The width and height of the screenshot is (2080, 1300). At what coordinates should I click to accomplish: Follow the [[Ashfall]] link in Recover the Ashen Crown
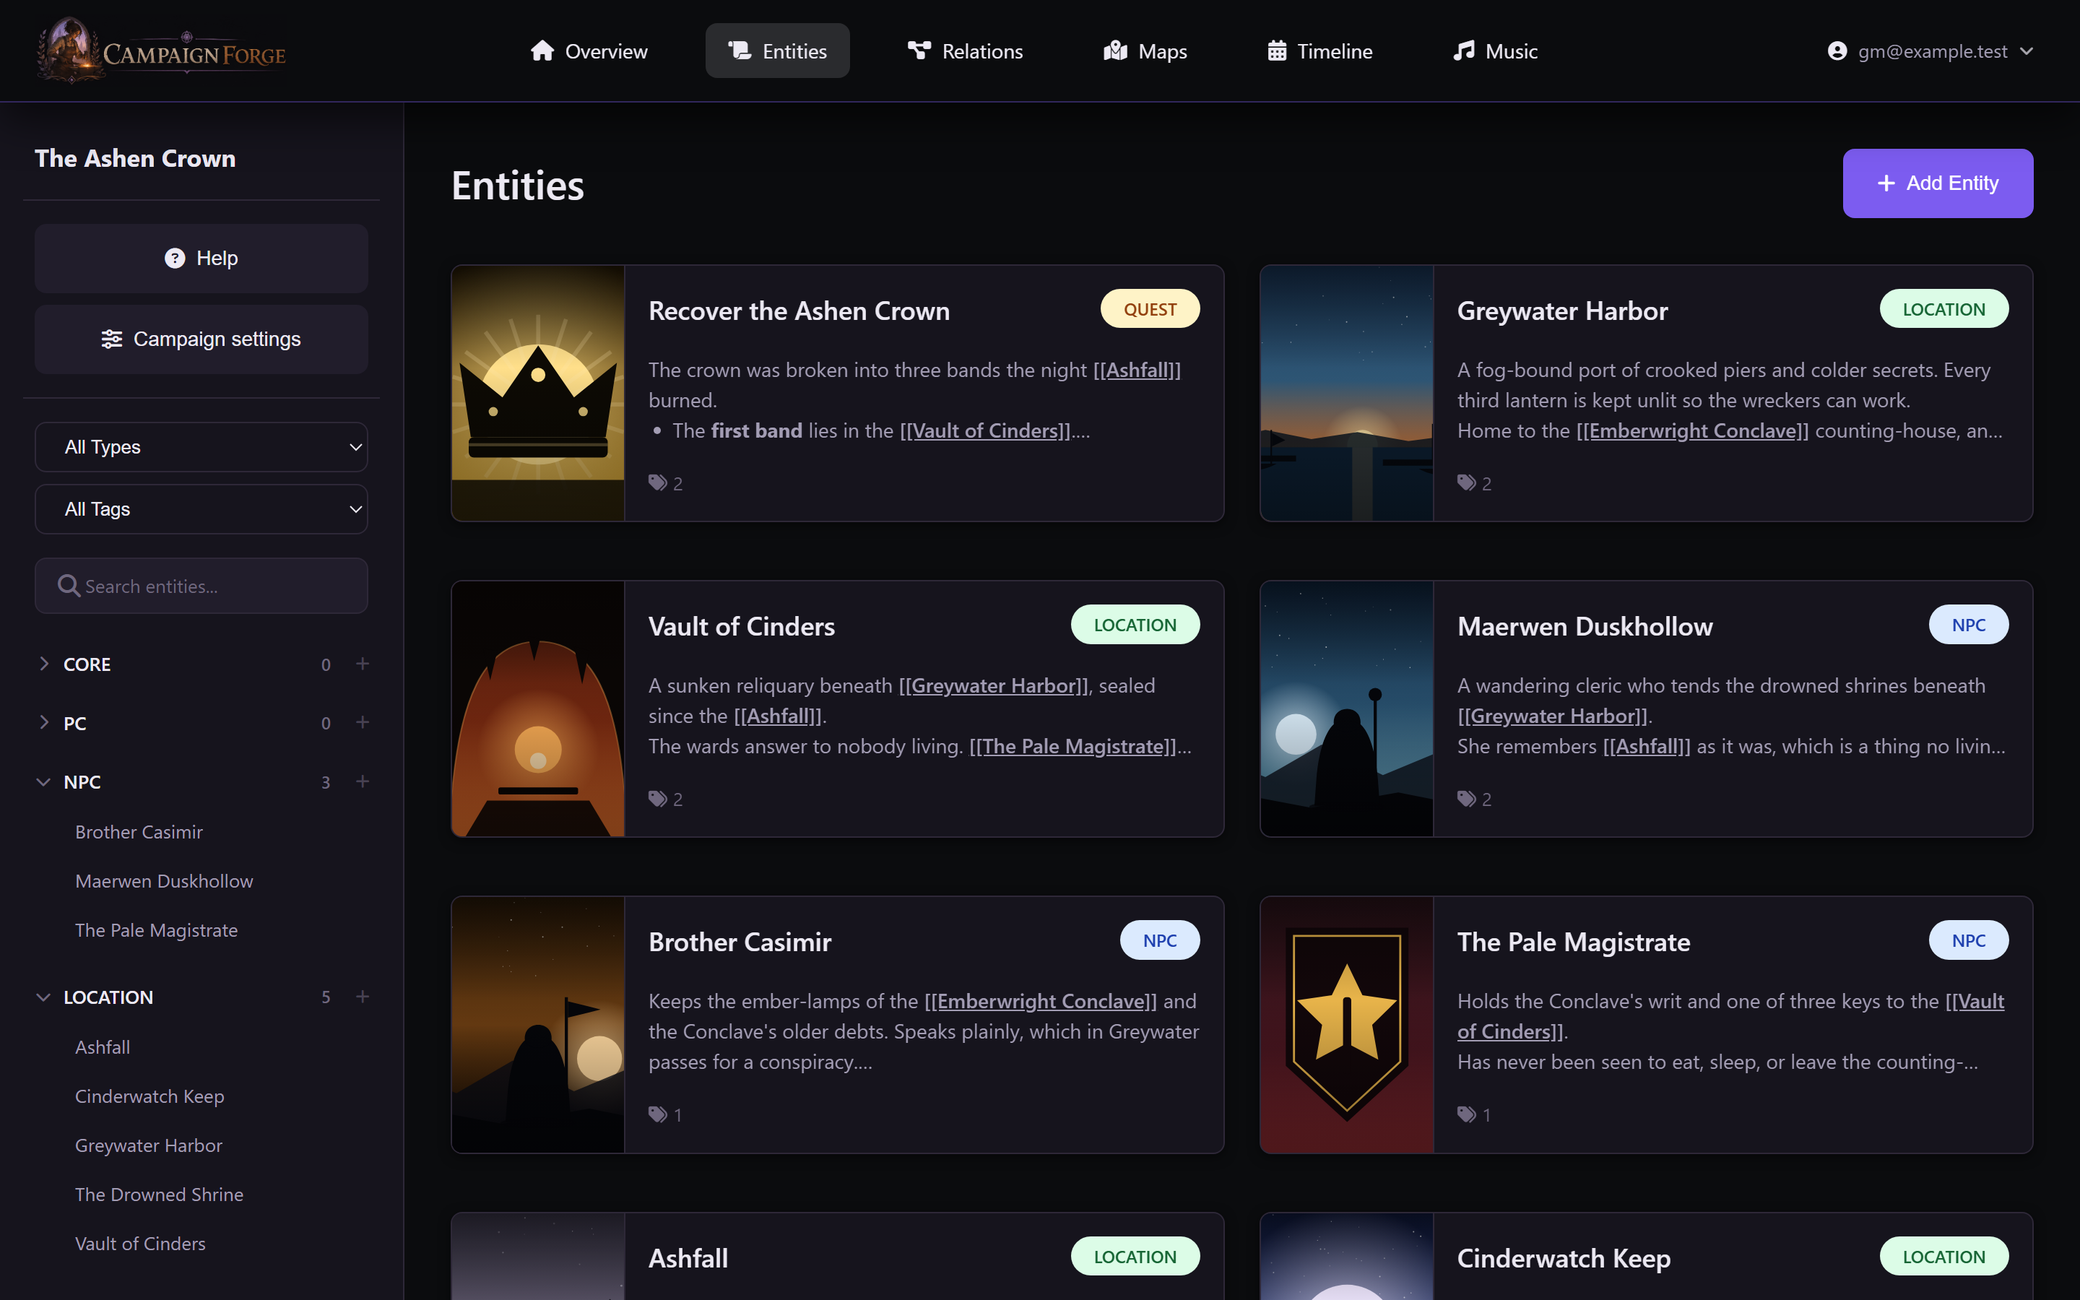pyautogui.click(x=1137, y=370)
